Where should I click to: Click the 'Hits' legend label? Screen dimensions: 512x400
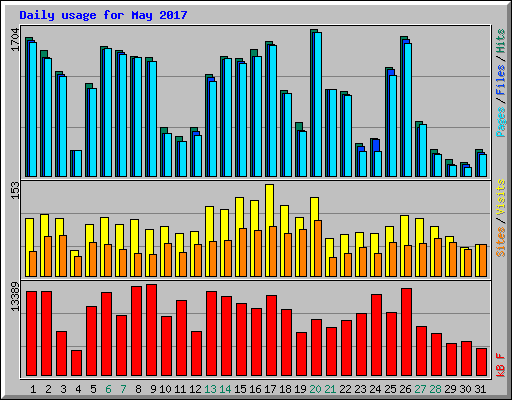tap(501, 41)
